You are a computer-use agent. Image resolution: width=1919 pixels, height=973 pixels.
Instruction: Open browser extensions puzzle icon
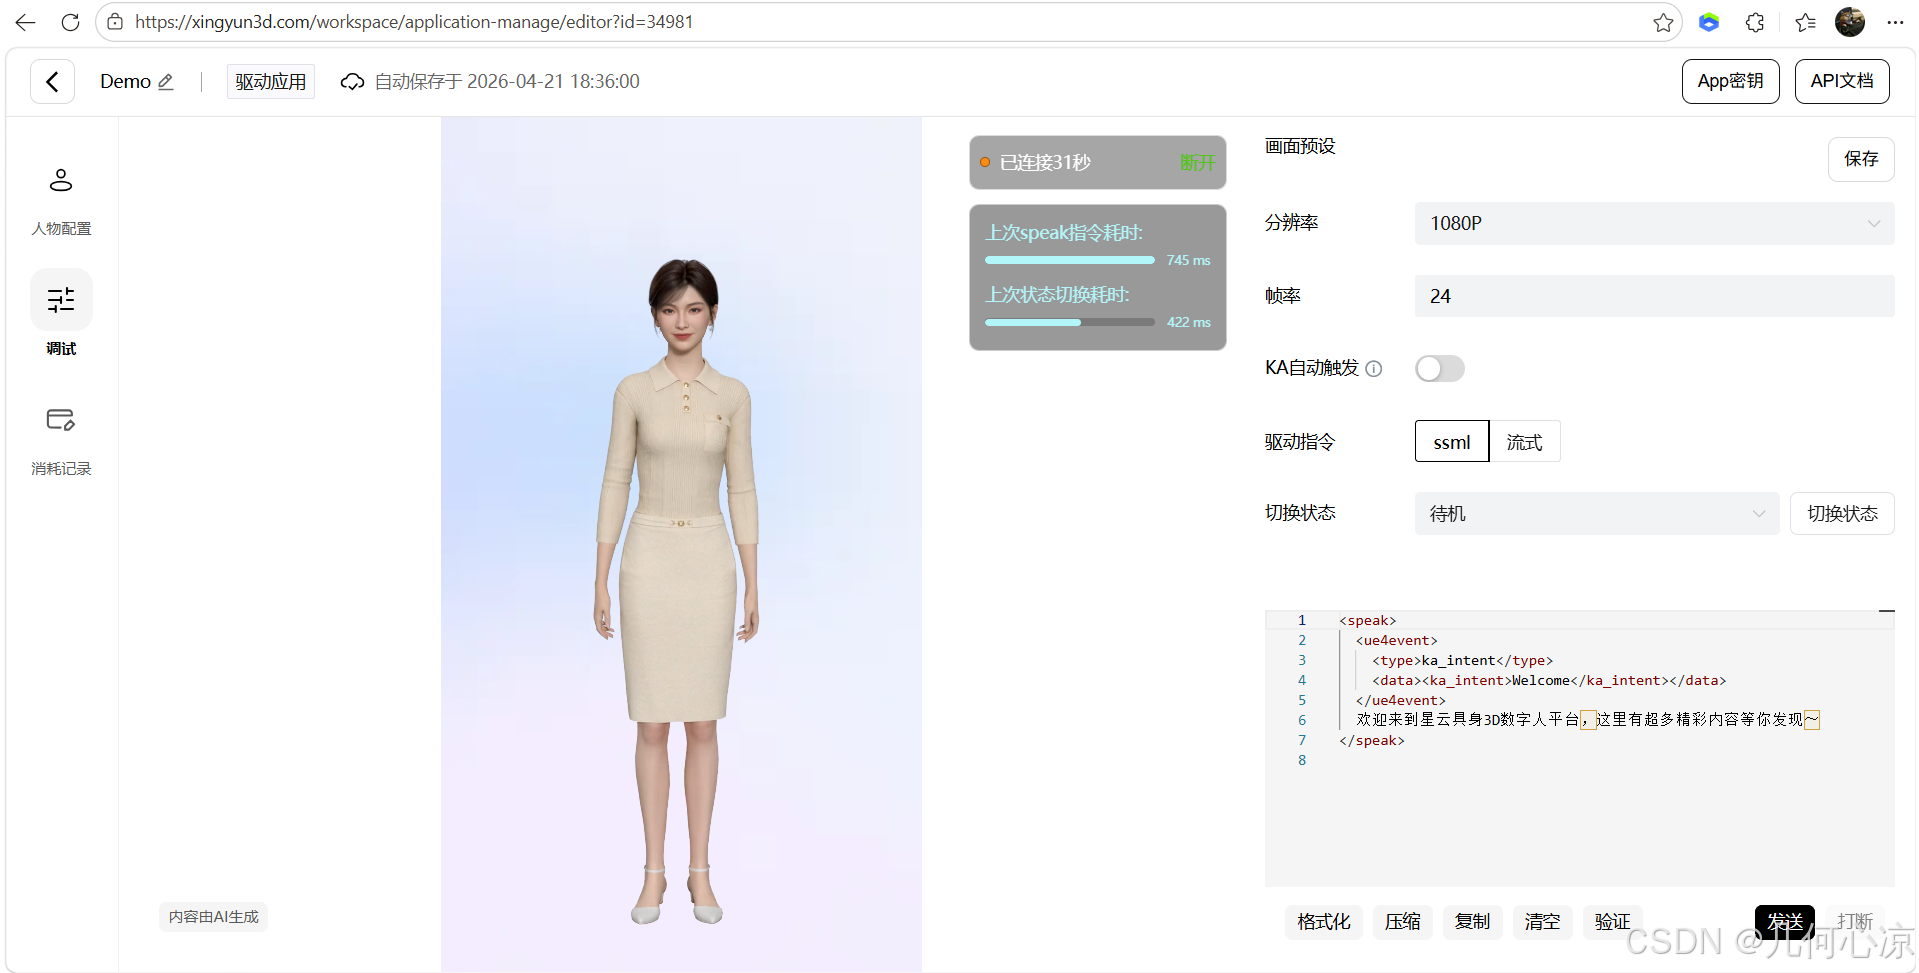[x=1755, y=22]
